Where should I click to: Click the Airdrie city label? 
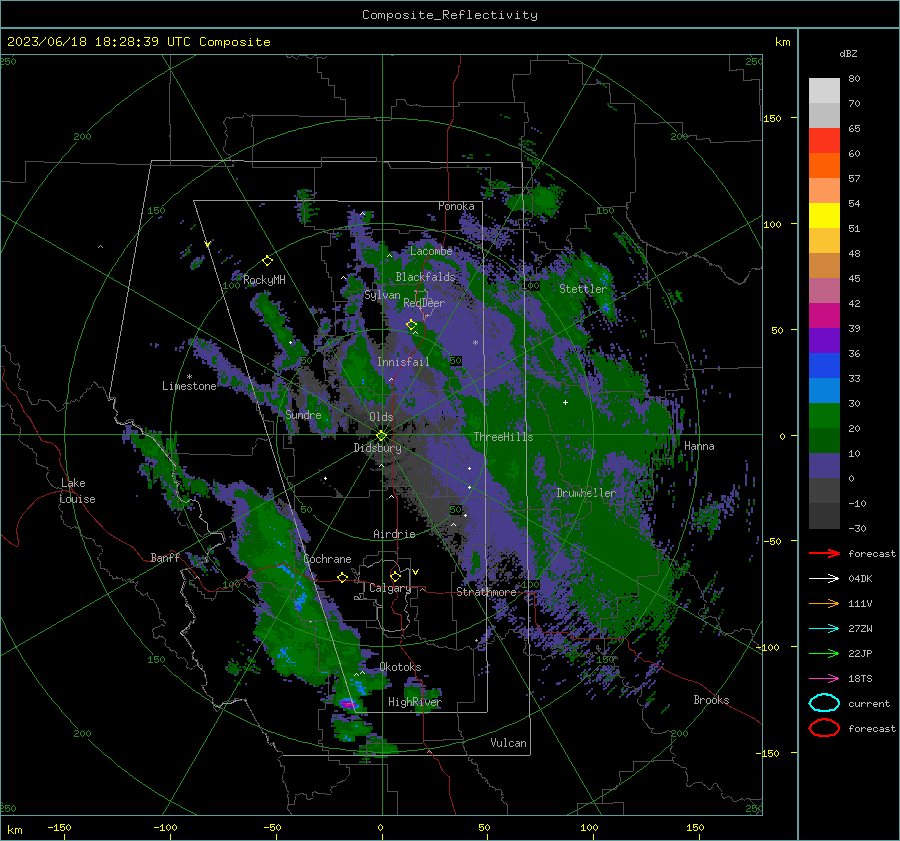(394, 534)
